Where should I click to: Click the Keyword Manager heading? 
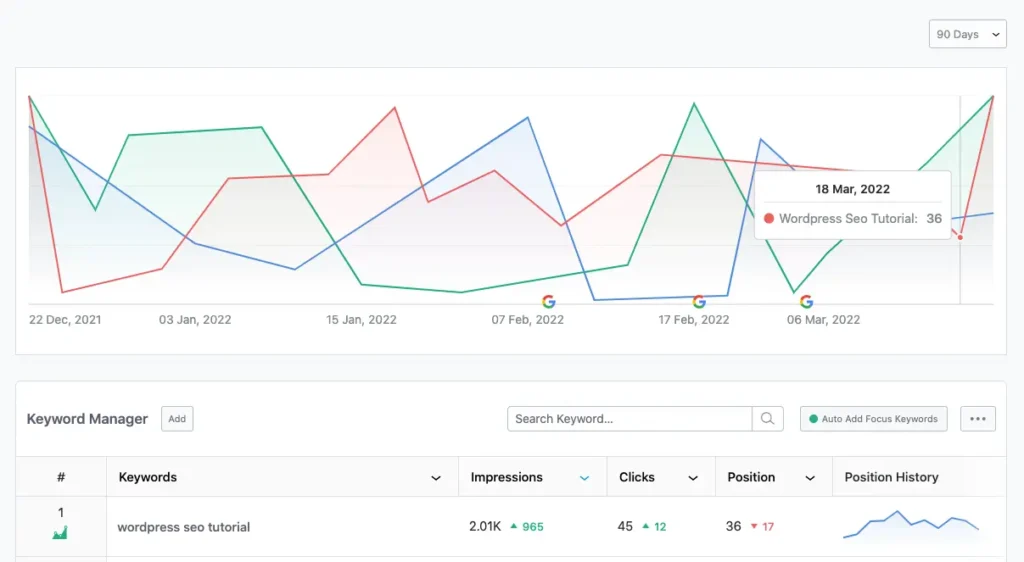[88, 419]
